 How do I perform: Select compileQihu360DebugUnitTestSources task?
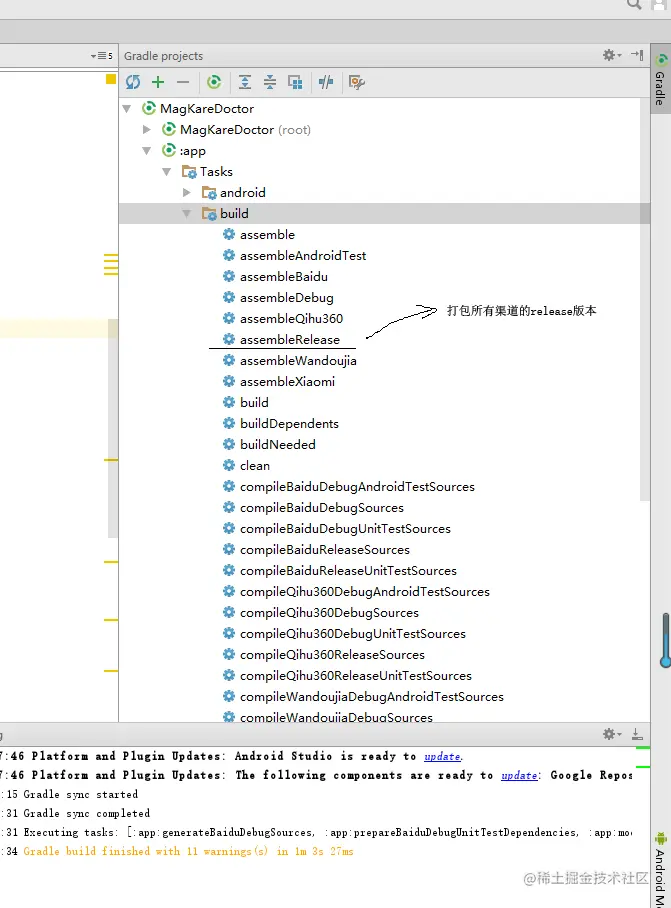[344, 634]
